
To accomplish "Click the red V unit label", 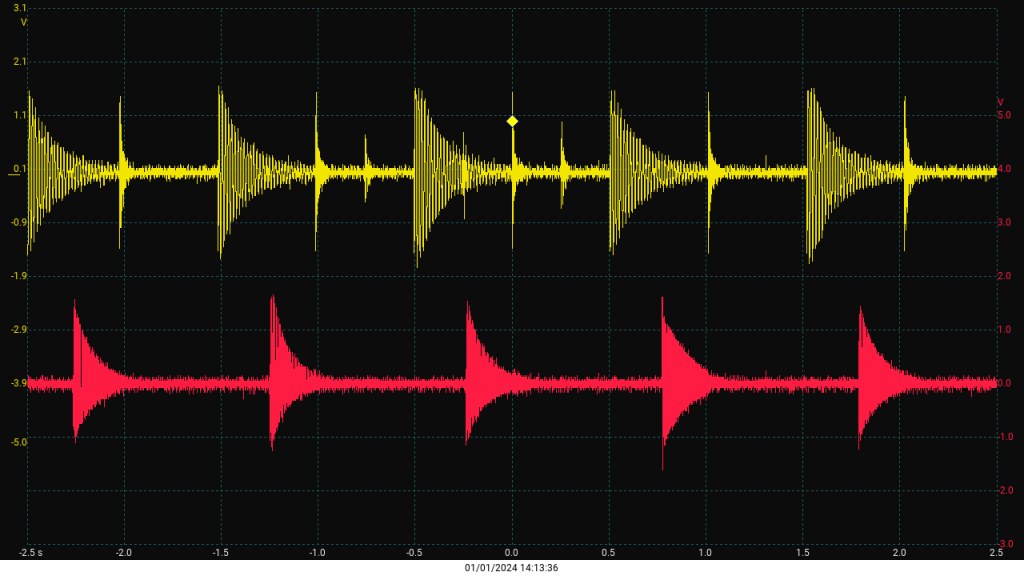I will (1000, 102).
